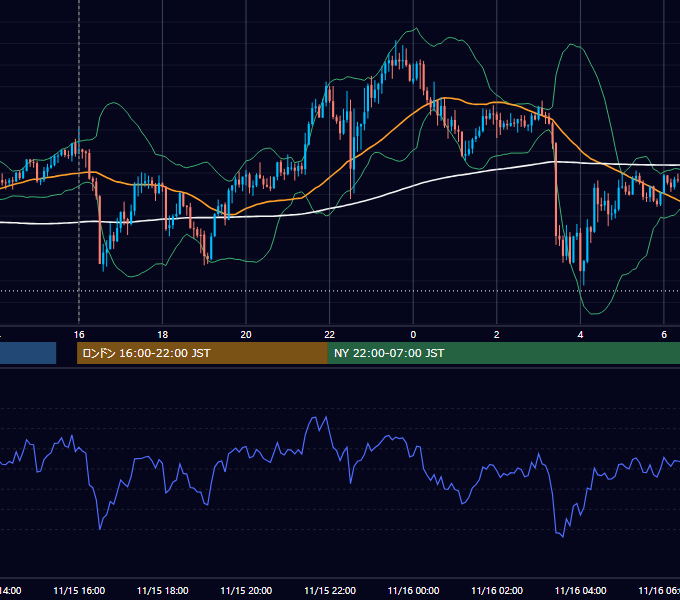Click the blue session bar before London
The image size is (680, 600).
click(x=28, y=353)
